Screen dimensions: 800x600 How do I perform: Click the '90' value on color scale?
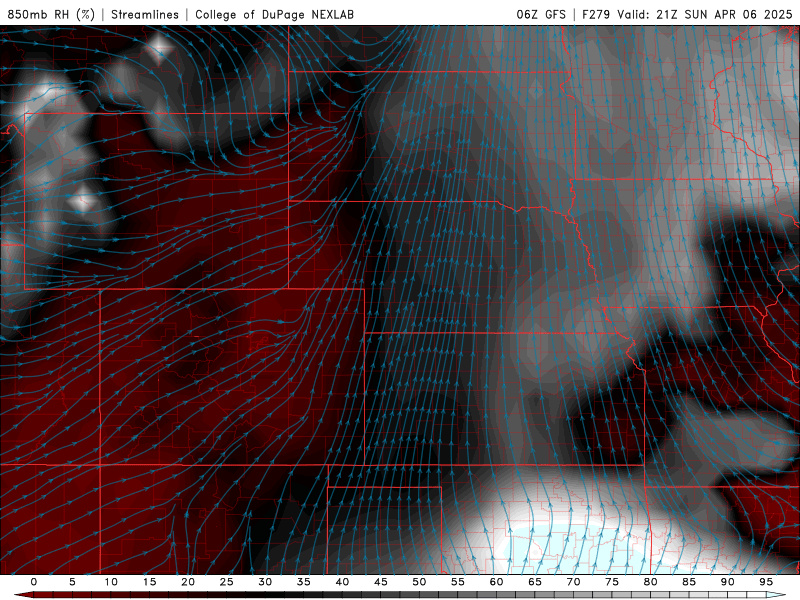click(728, 582)
